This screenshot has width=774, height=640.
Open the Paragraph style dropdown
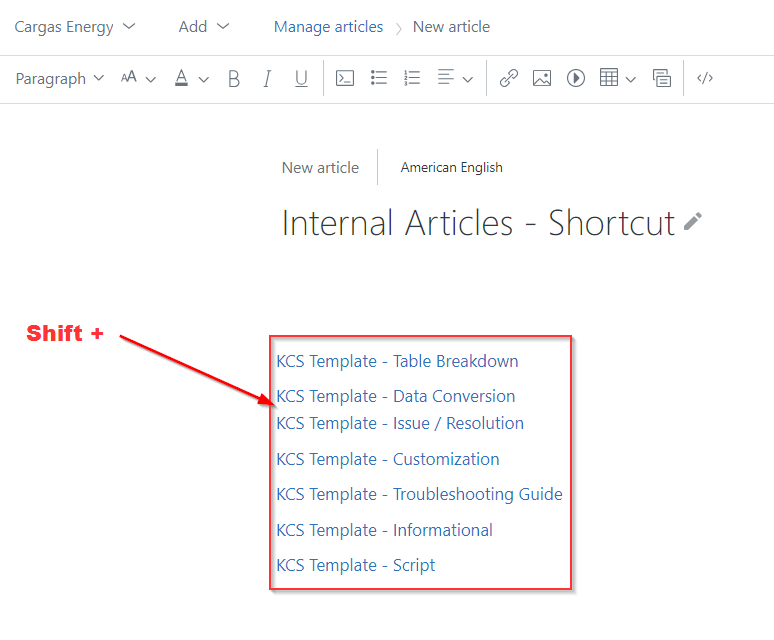pos(60,78)
